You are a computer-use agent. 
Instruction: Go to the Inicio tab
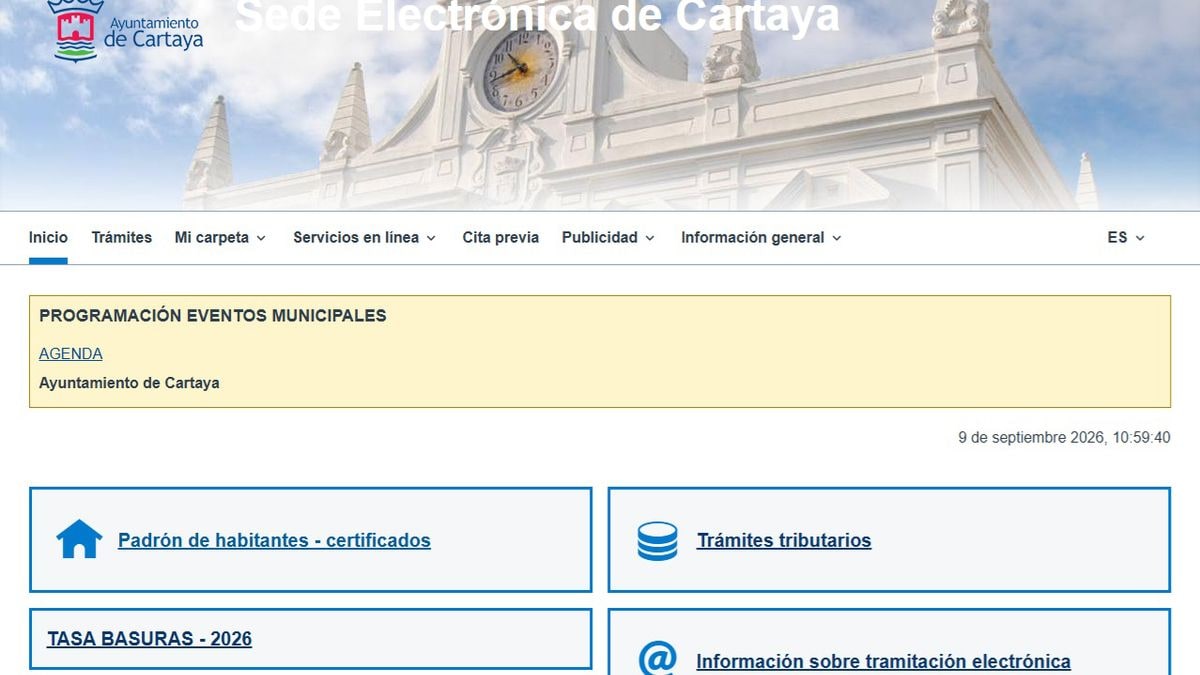click(48, 237)
